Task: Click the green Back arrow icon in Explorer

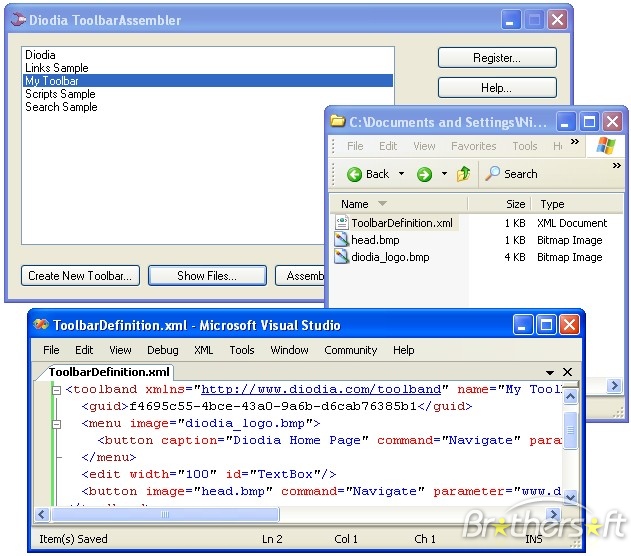Action: tap(355, 174)
